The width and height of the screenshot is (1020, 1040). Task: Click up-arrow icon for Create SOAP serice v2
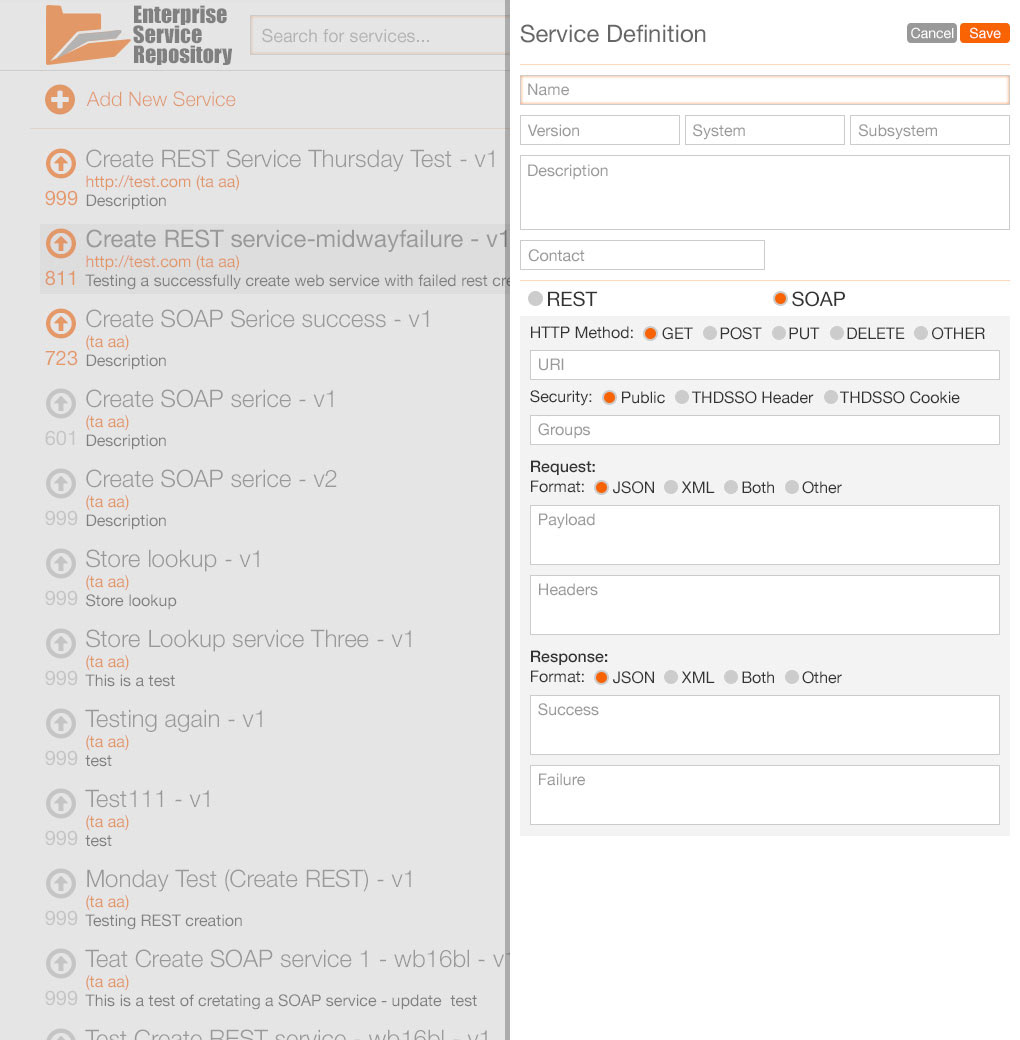pos(60,484)
